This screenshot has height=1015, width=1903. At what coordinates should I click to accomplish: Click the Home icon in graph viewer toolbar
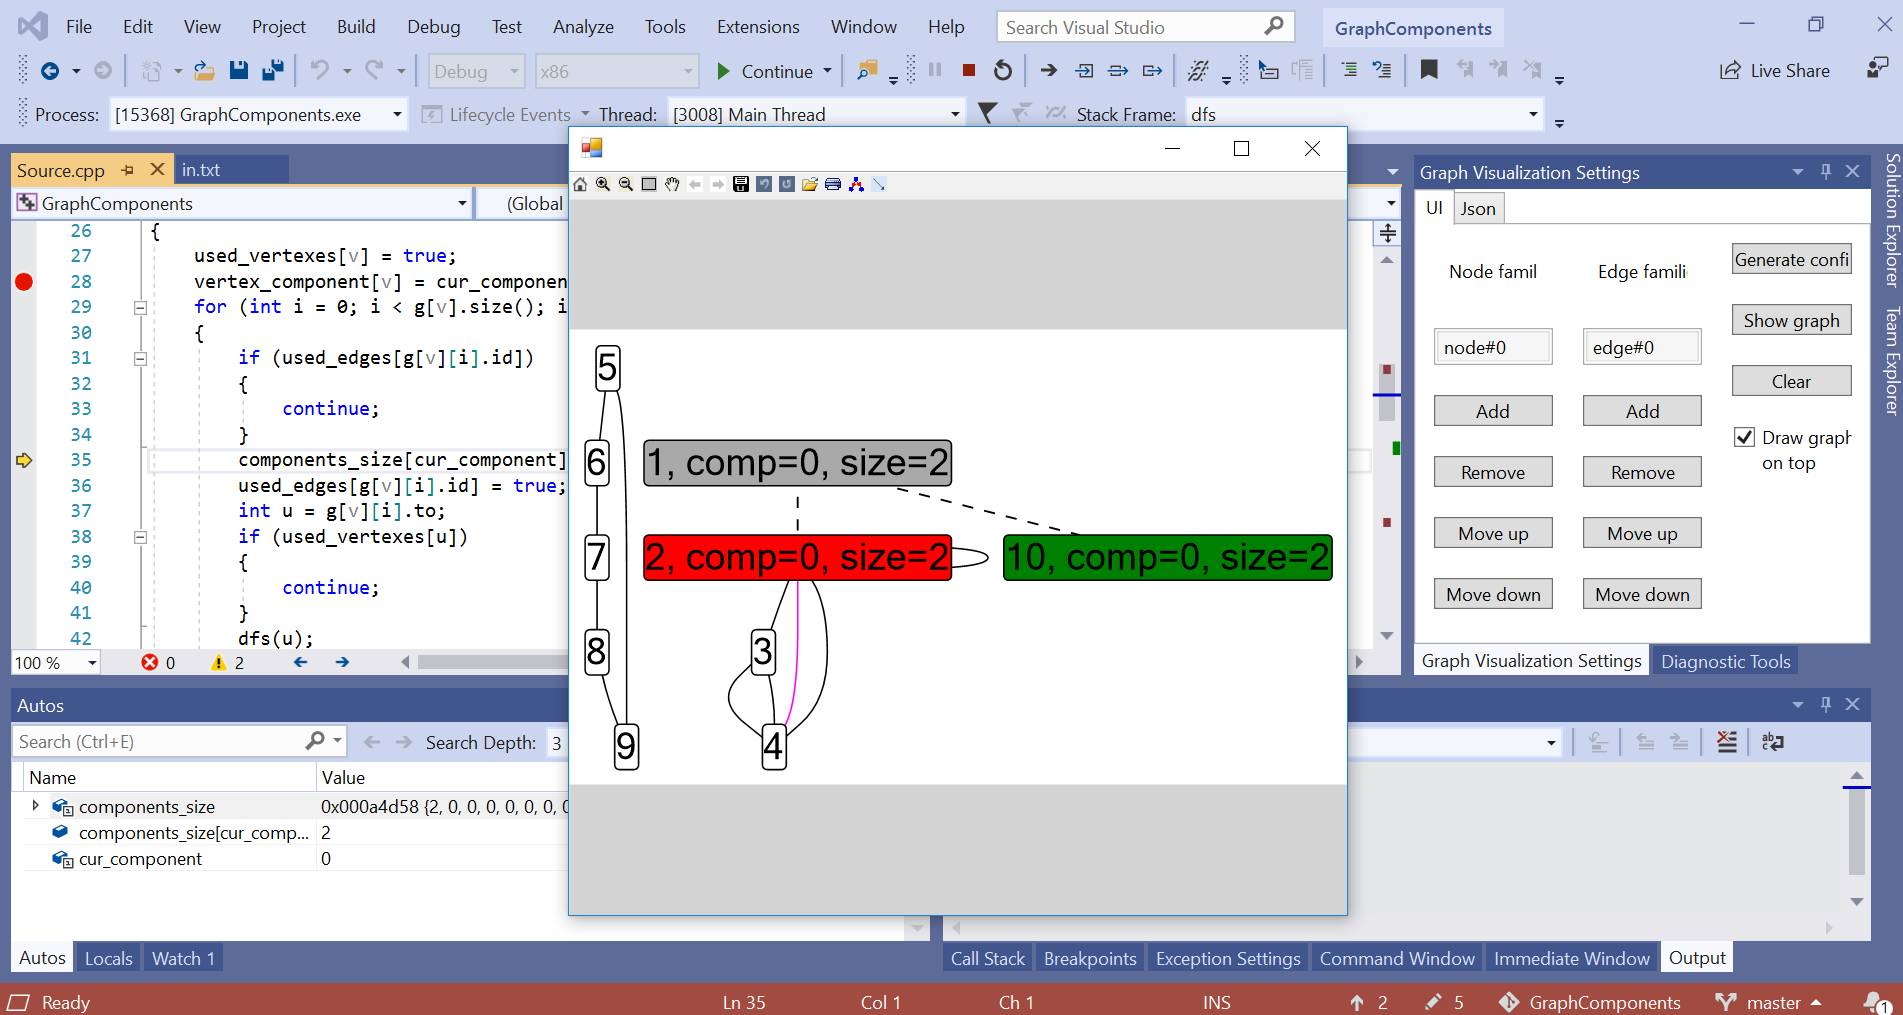tap(580, 184)
